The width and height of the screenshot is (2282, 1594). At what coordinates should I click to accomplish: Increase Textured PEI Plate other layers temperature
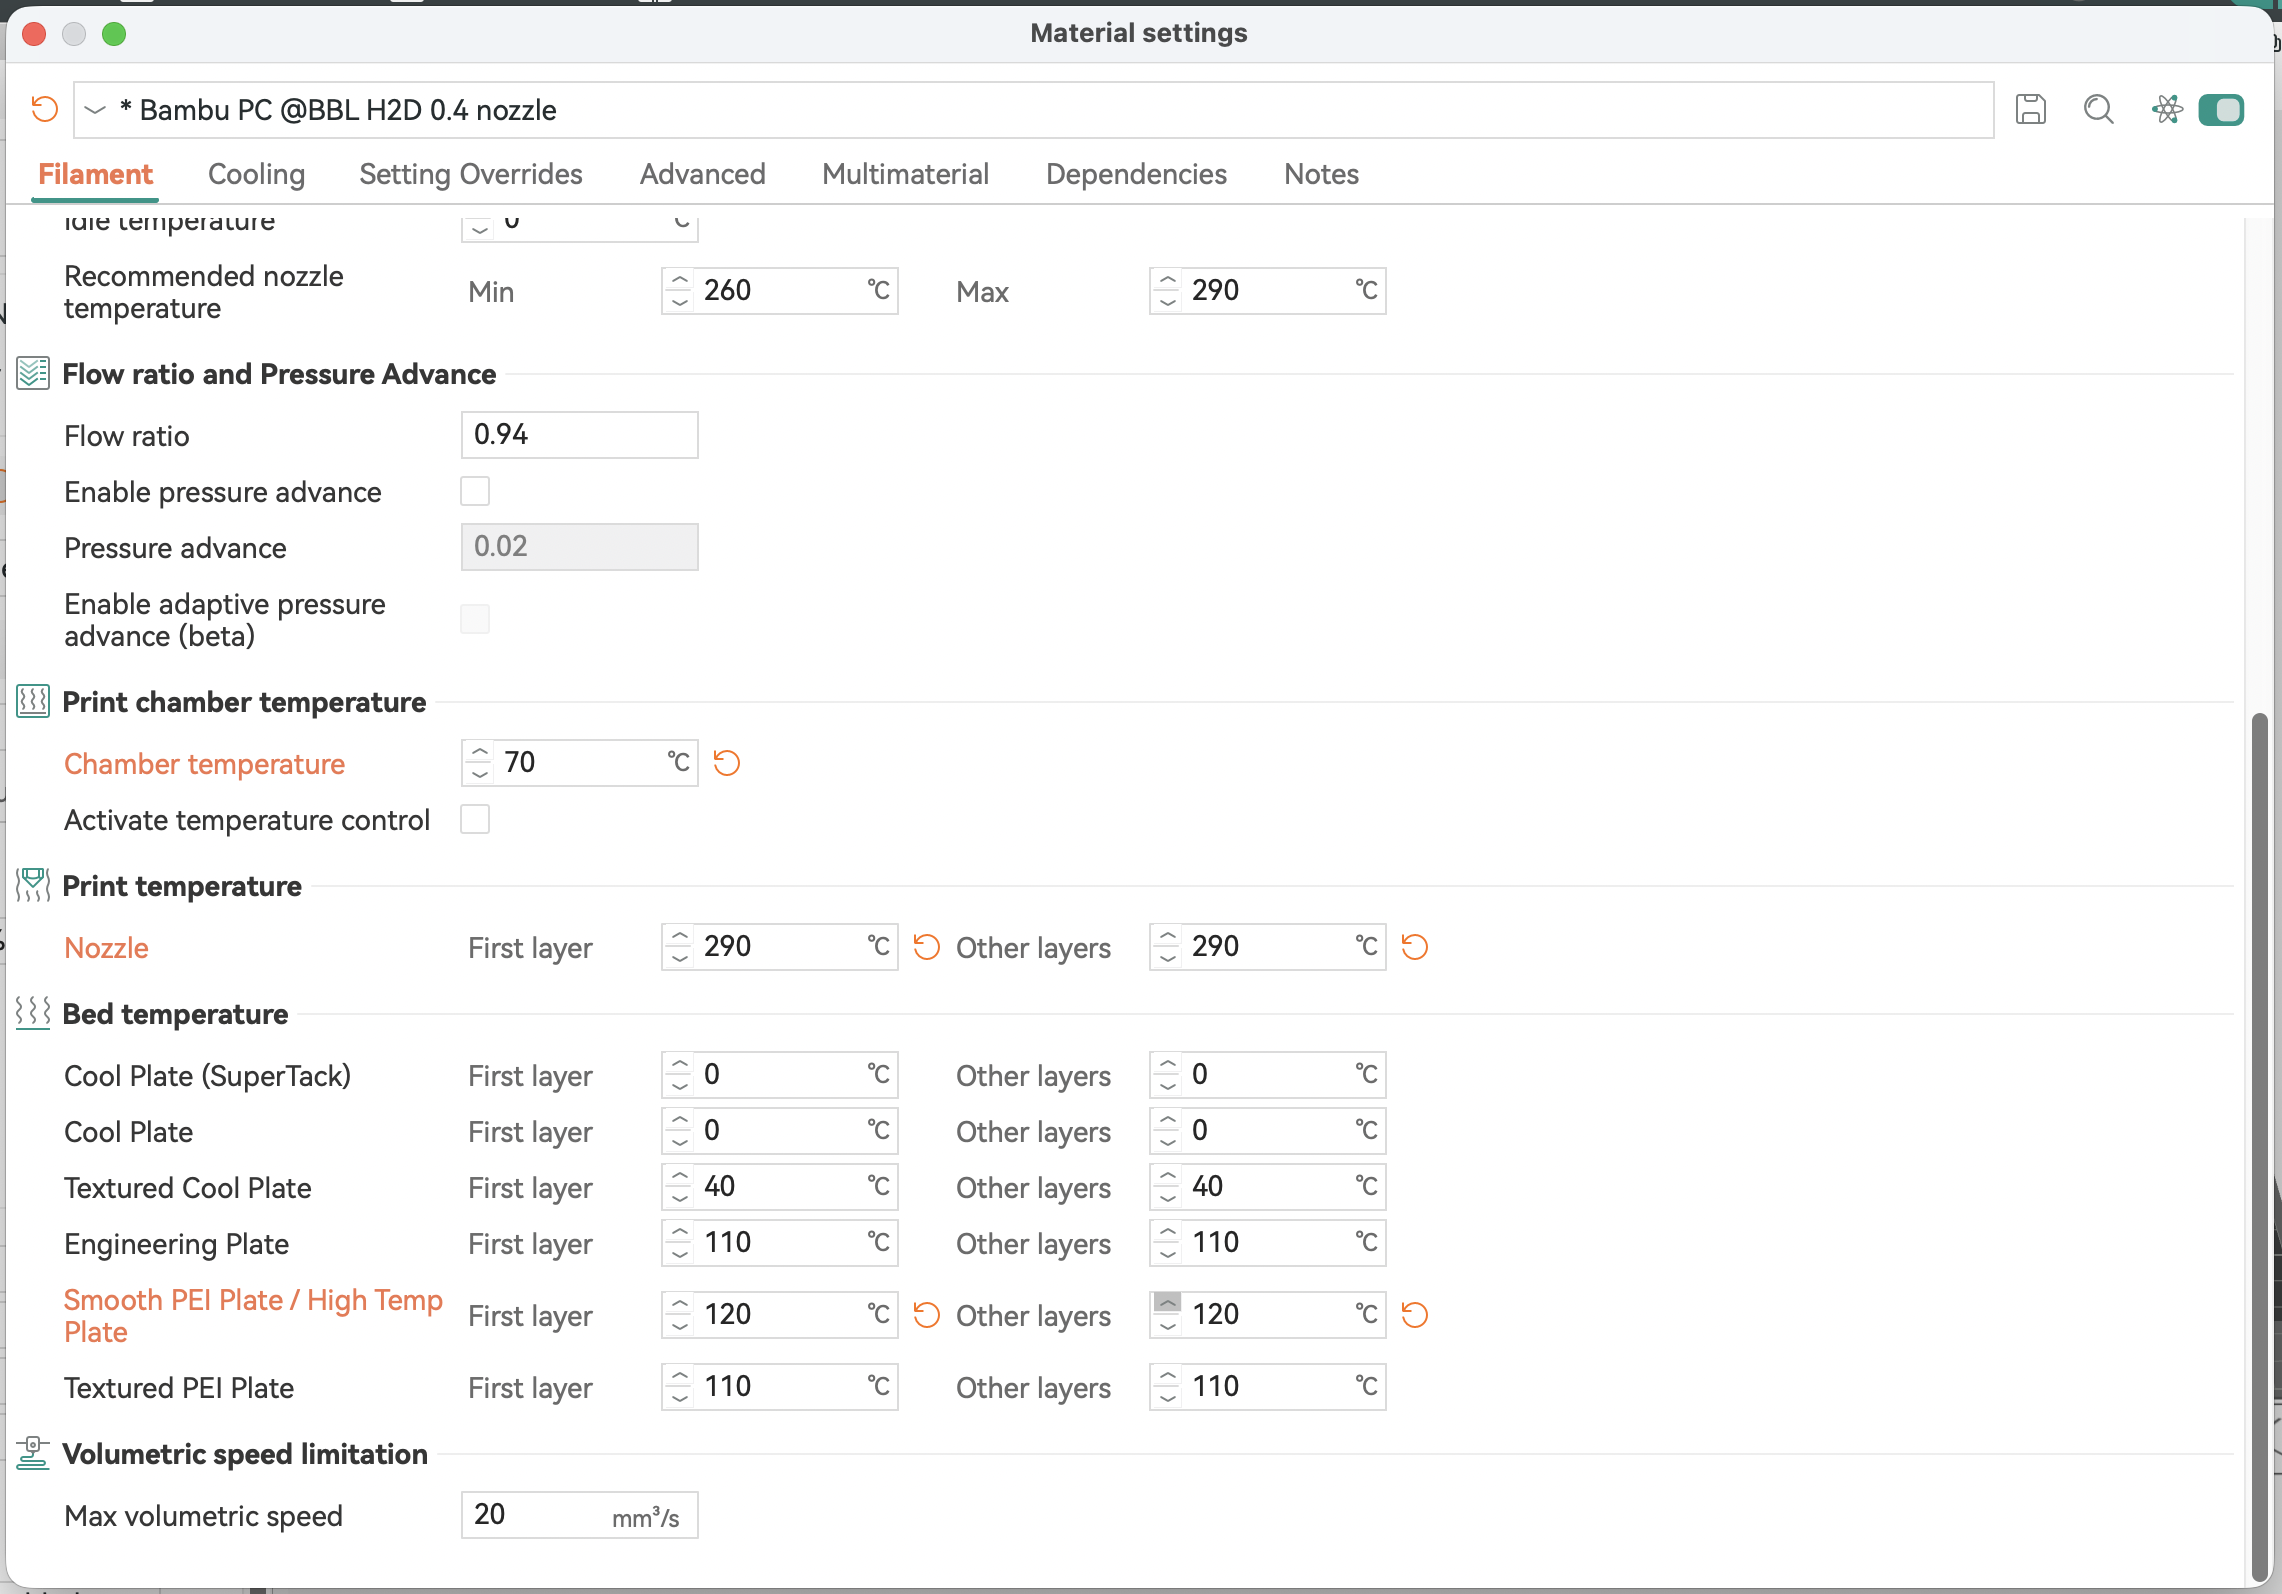click(x=1168, y=1376)
